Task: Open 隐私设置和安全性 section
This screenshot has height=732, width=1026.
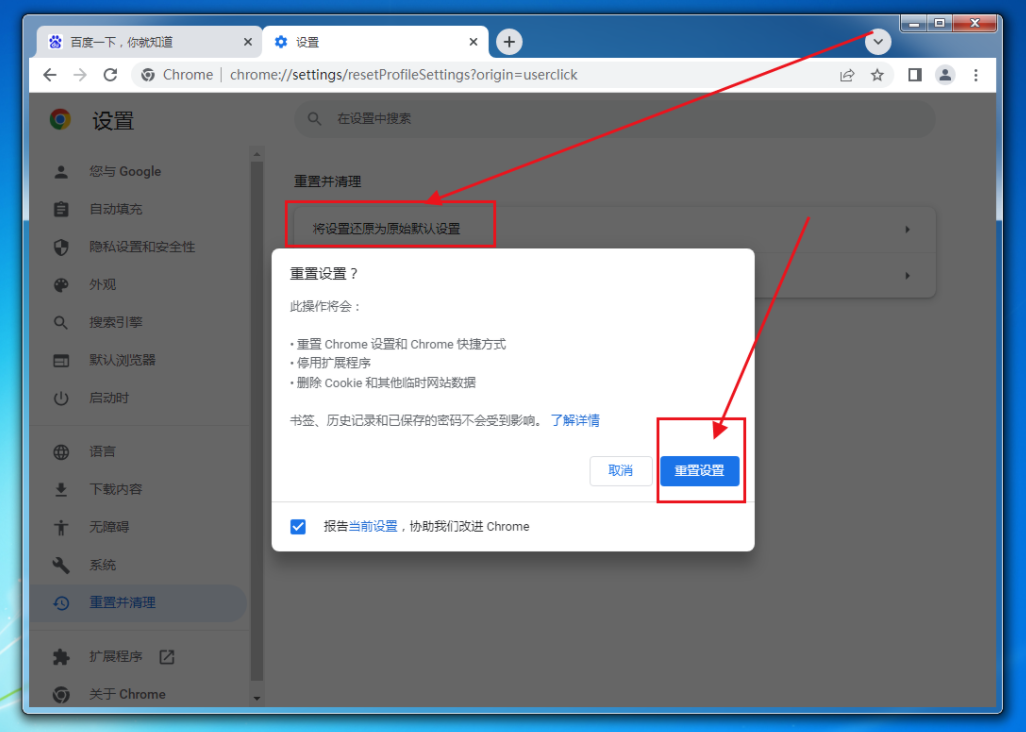Action: pos(139,247)
